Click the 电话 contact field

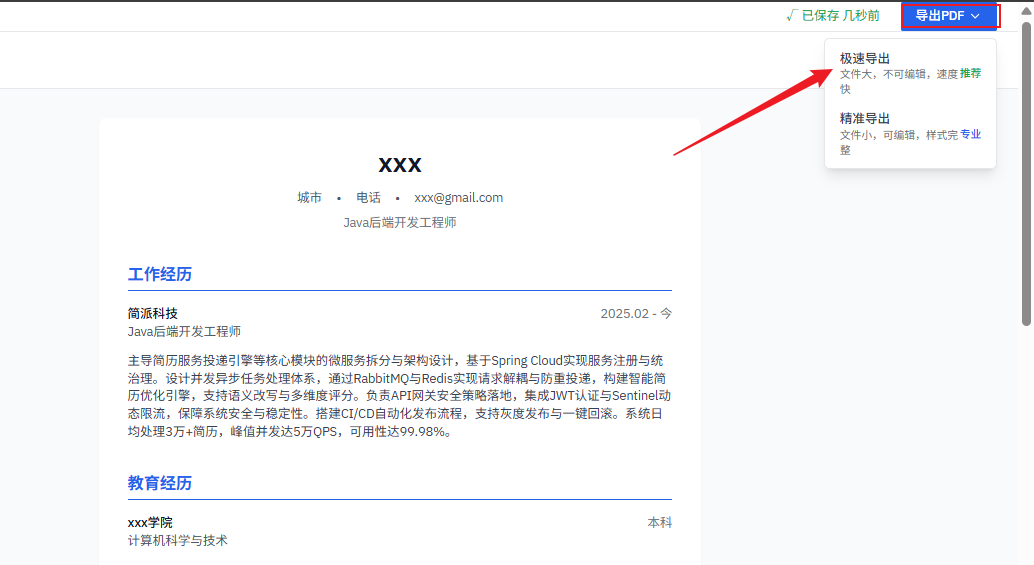(368, 198)
